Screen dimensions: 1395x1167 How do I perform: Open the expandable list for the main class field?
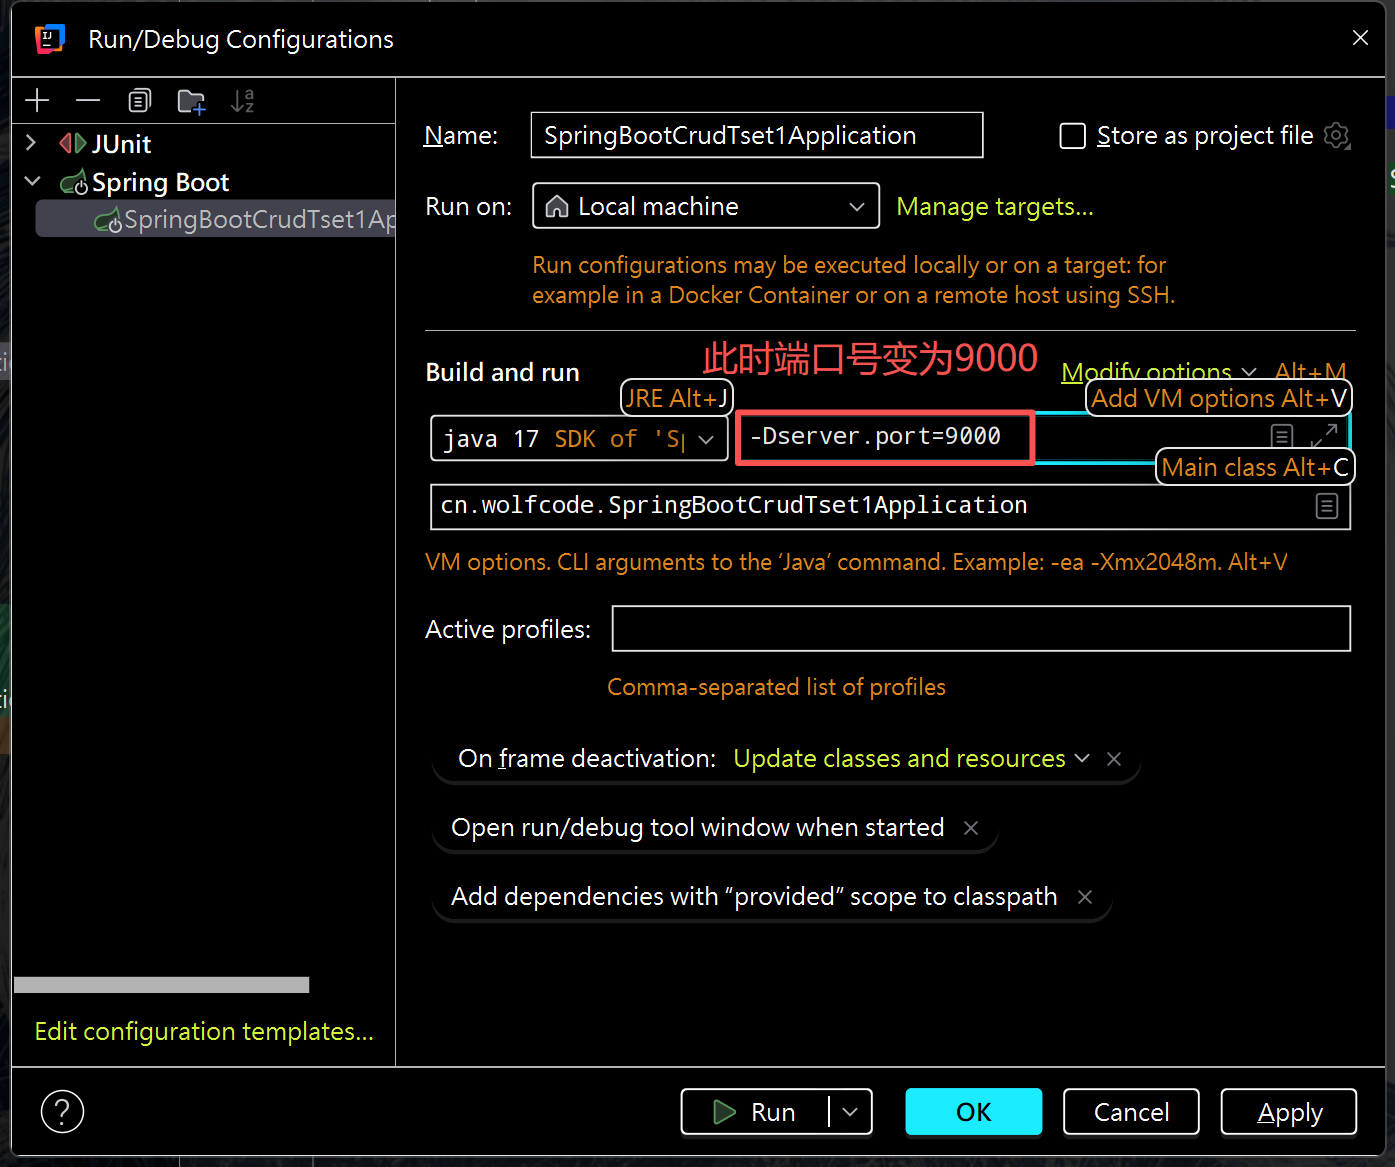(x=1327, y=506)
